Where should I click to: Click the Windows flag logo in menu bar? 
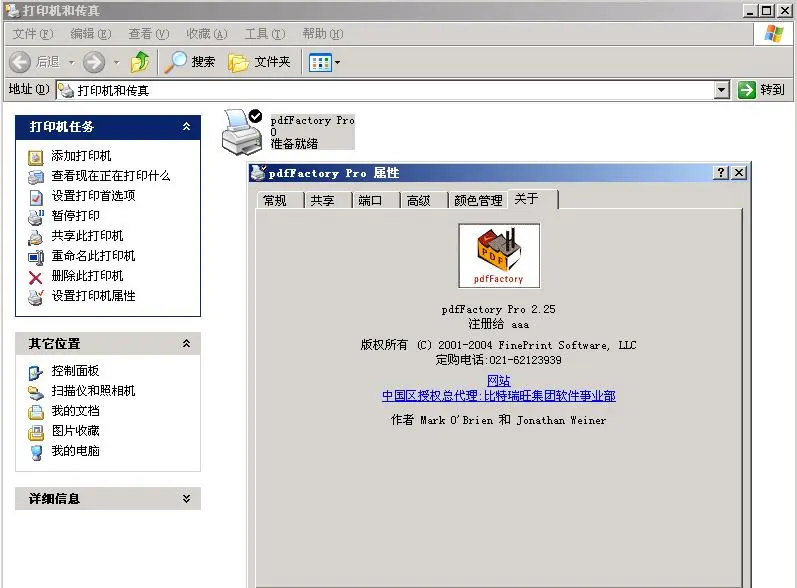[774, 34]
